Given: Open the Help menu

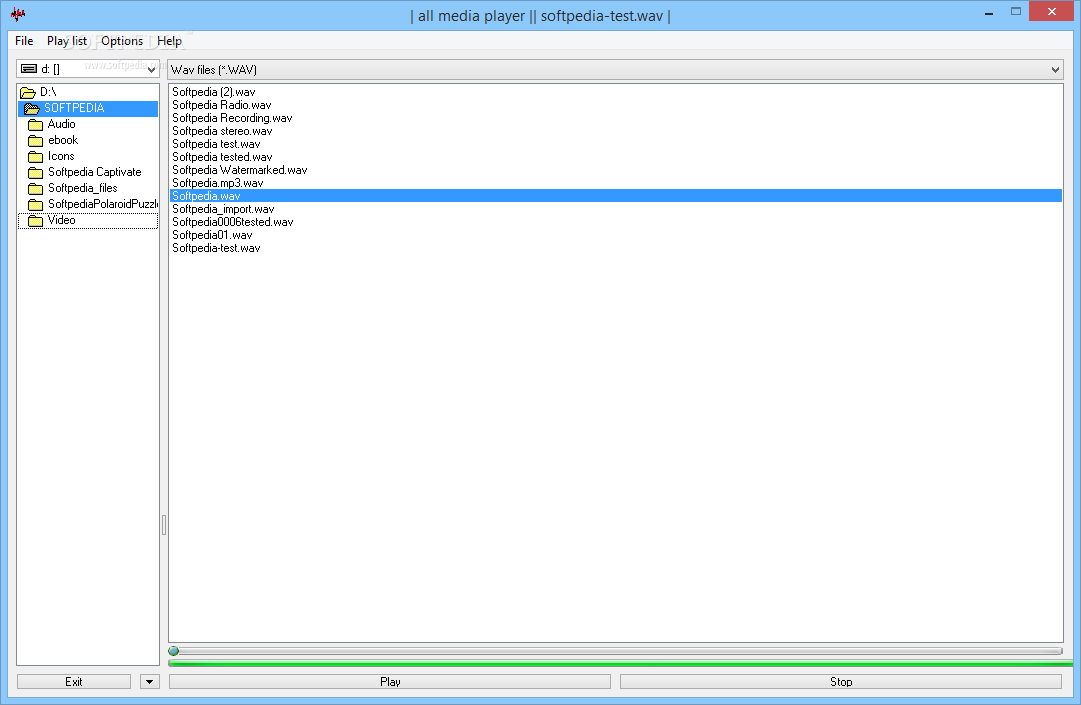Looking at the screenshot, I should (x=169, y=41).
